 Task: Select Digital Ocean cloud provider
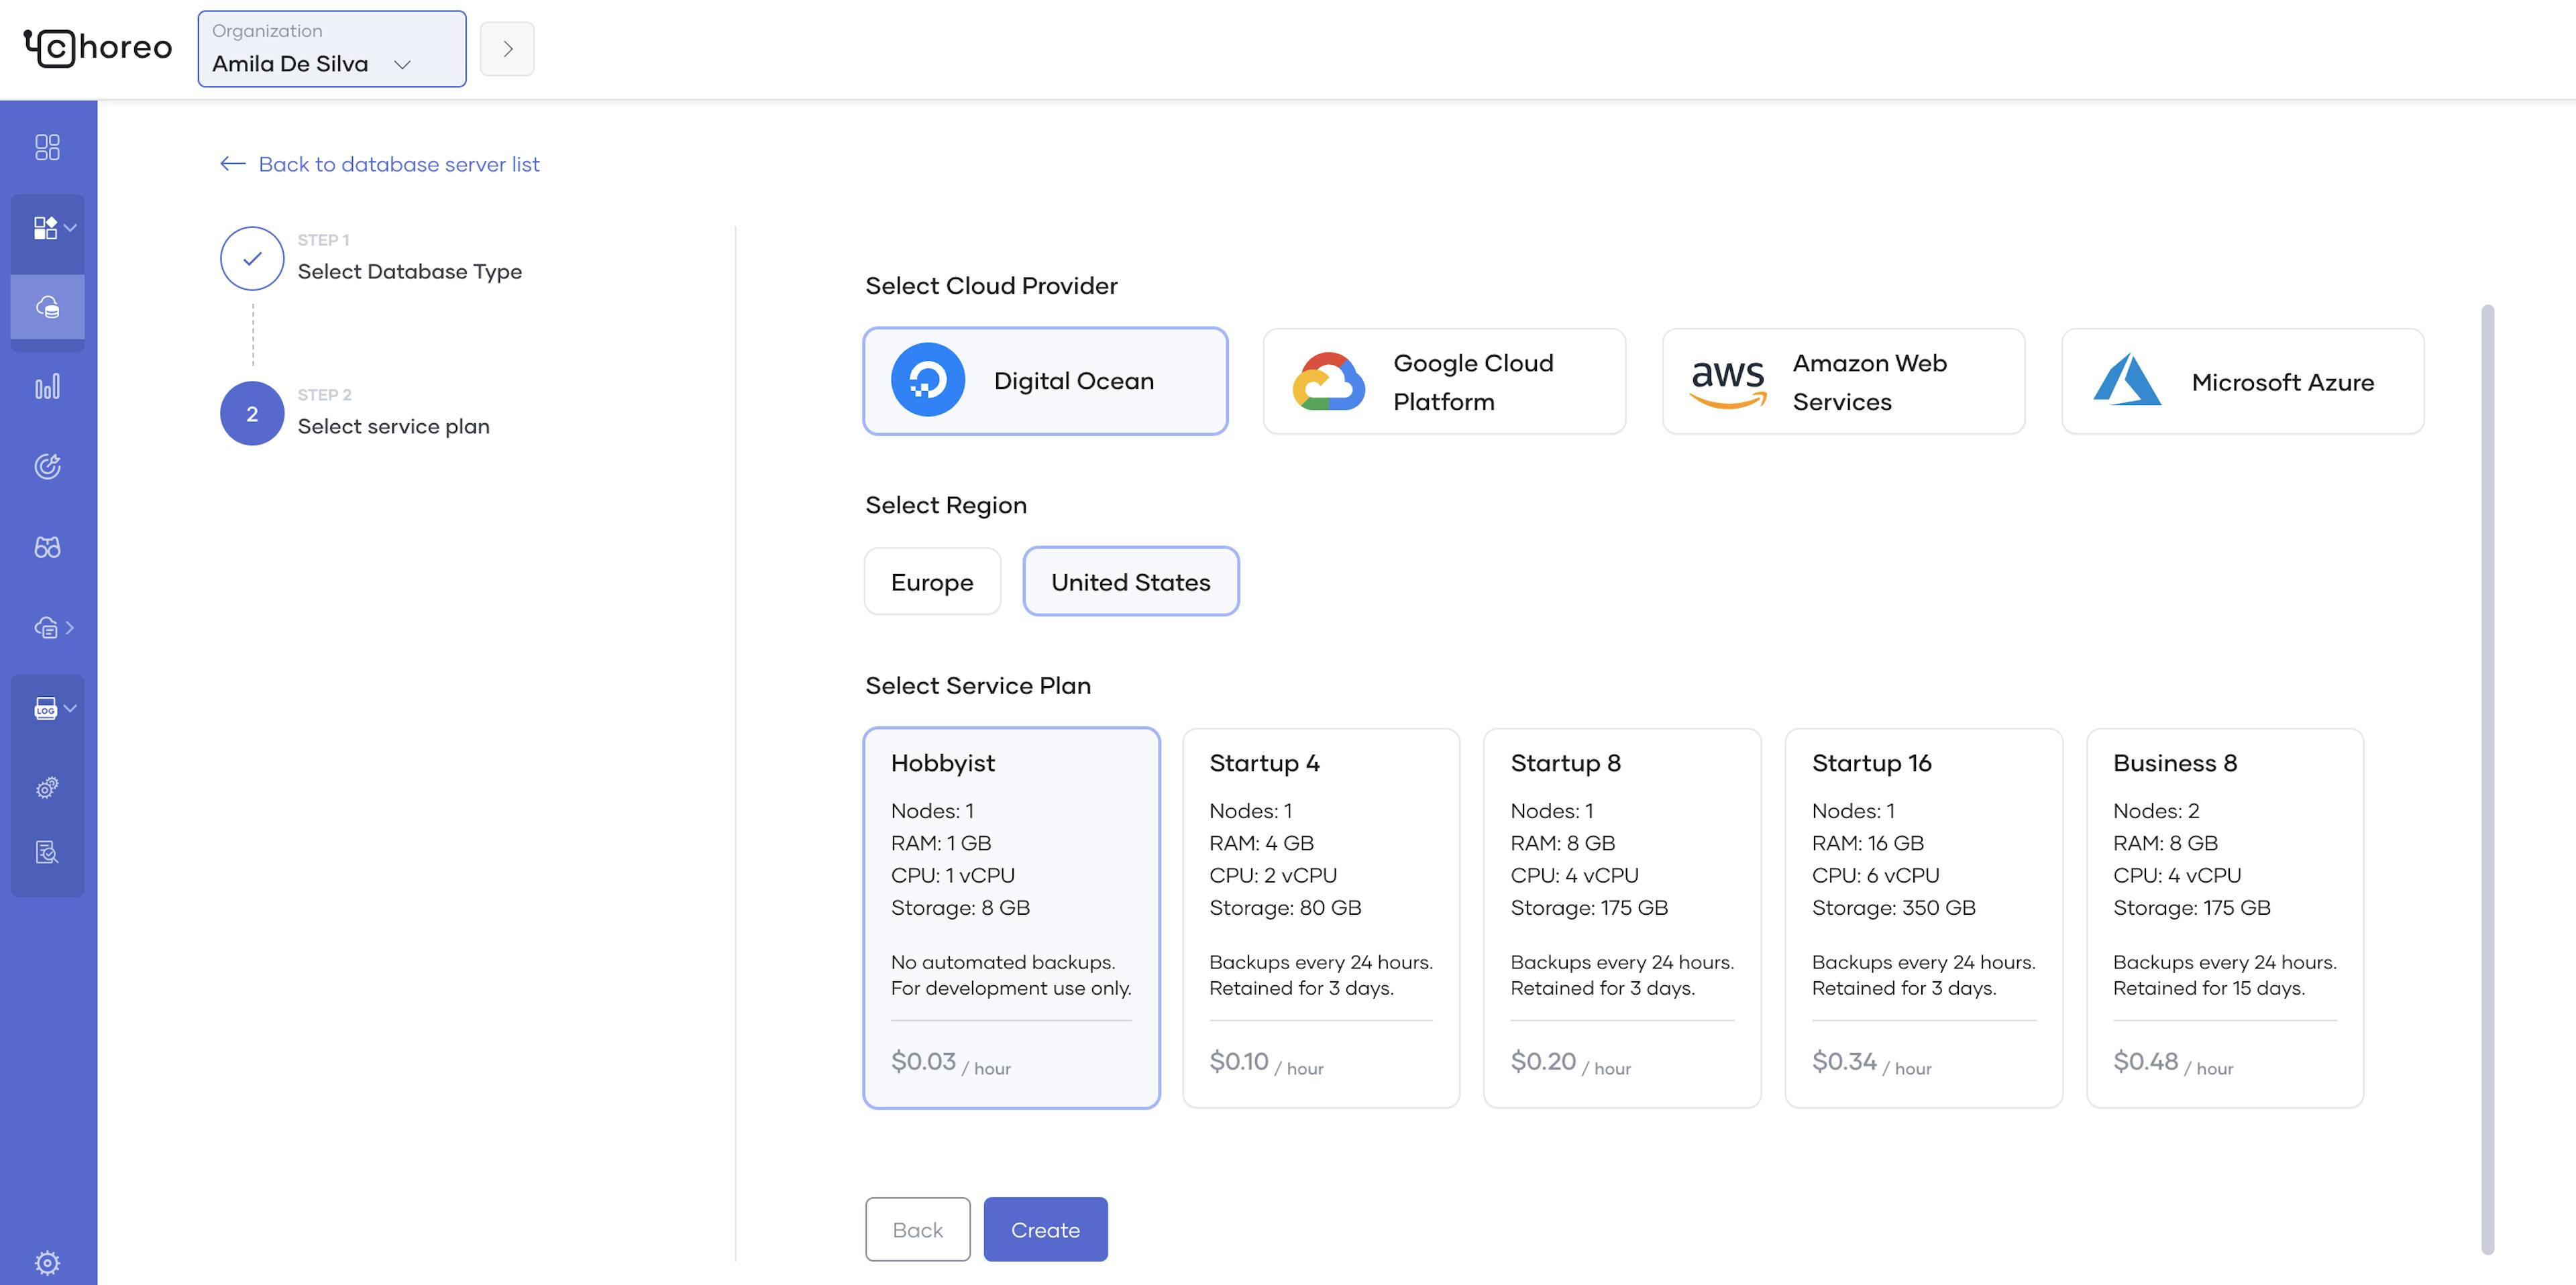1045,381
